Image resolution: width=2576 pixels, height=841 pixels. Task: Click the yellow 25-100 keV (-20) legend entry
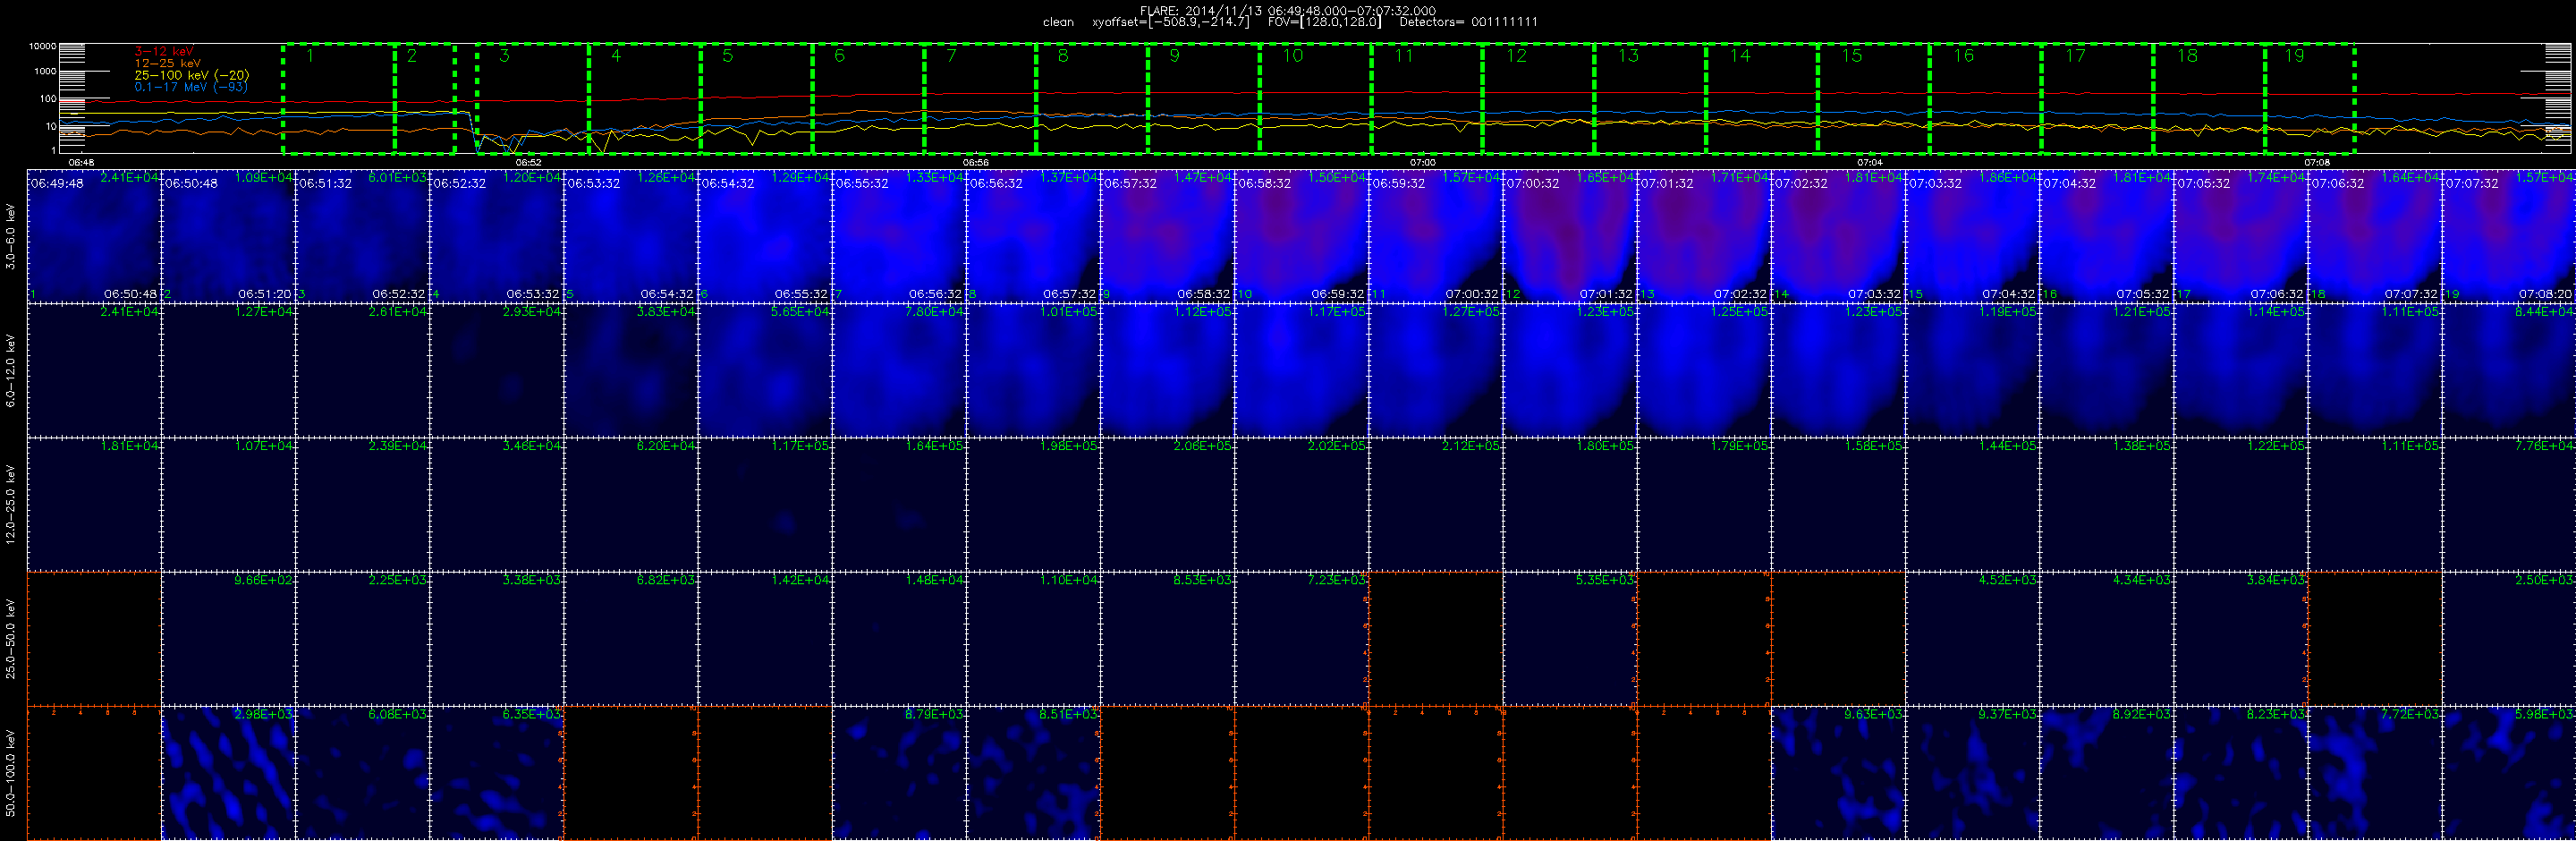click(x=192, y=75)
